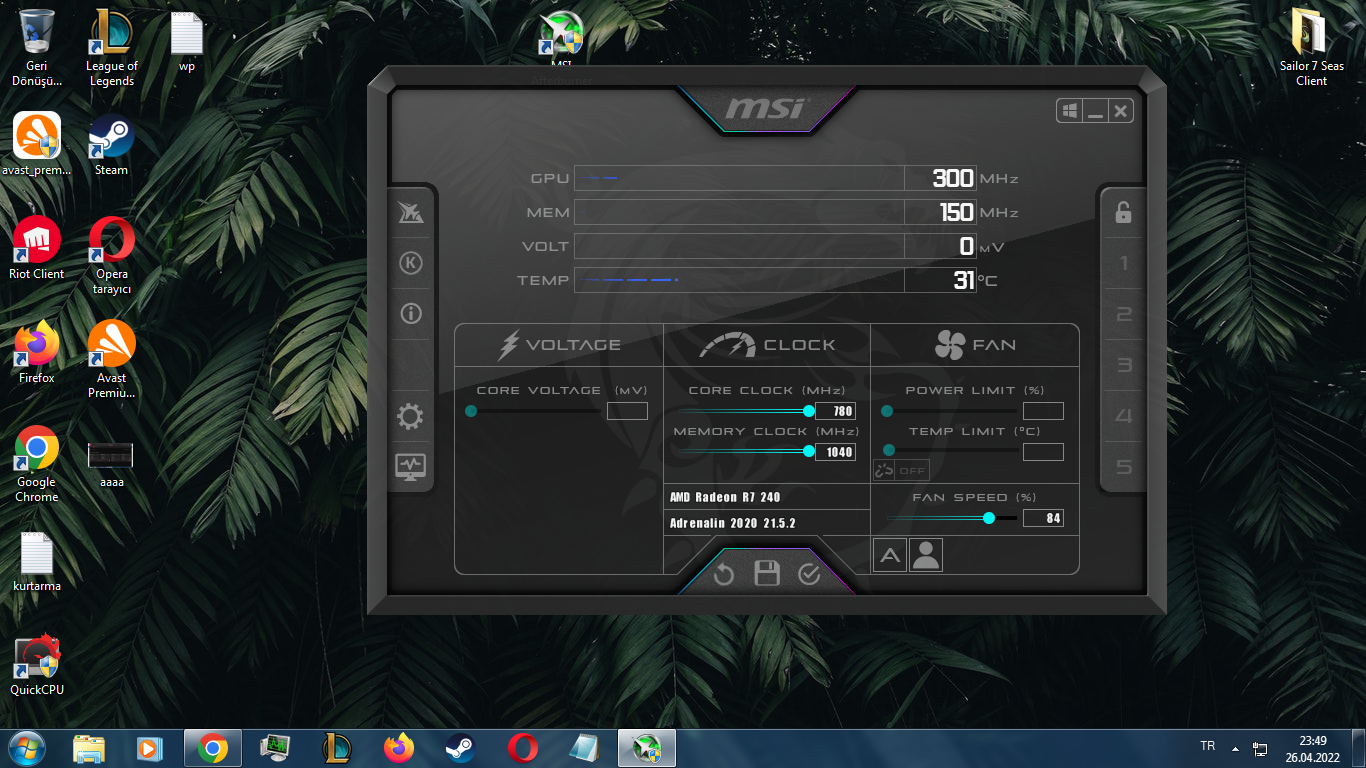
Task: Select profile slot 3
Action: pos(1123,366)
